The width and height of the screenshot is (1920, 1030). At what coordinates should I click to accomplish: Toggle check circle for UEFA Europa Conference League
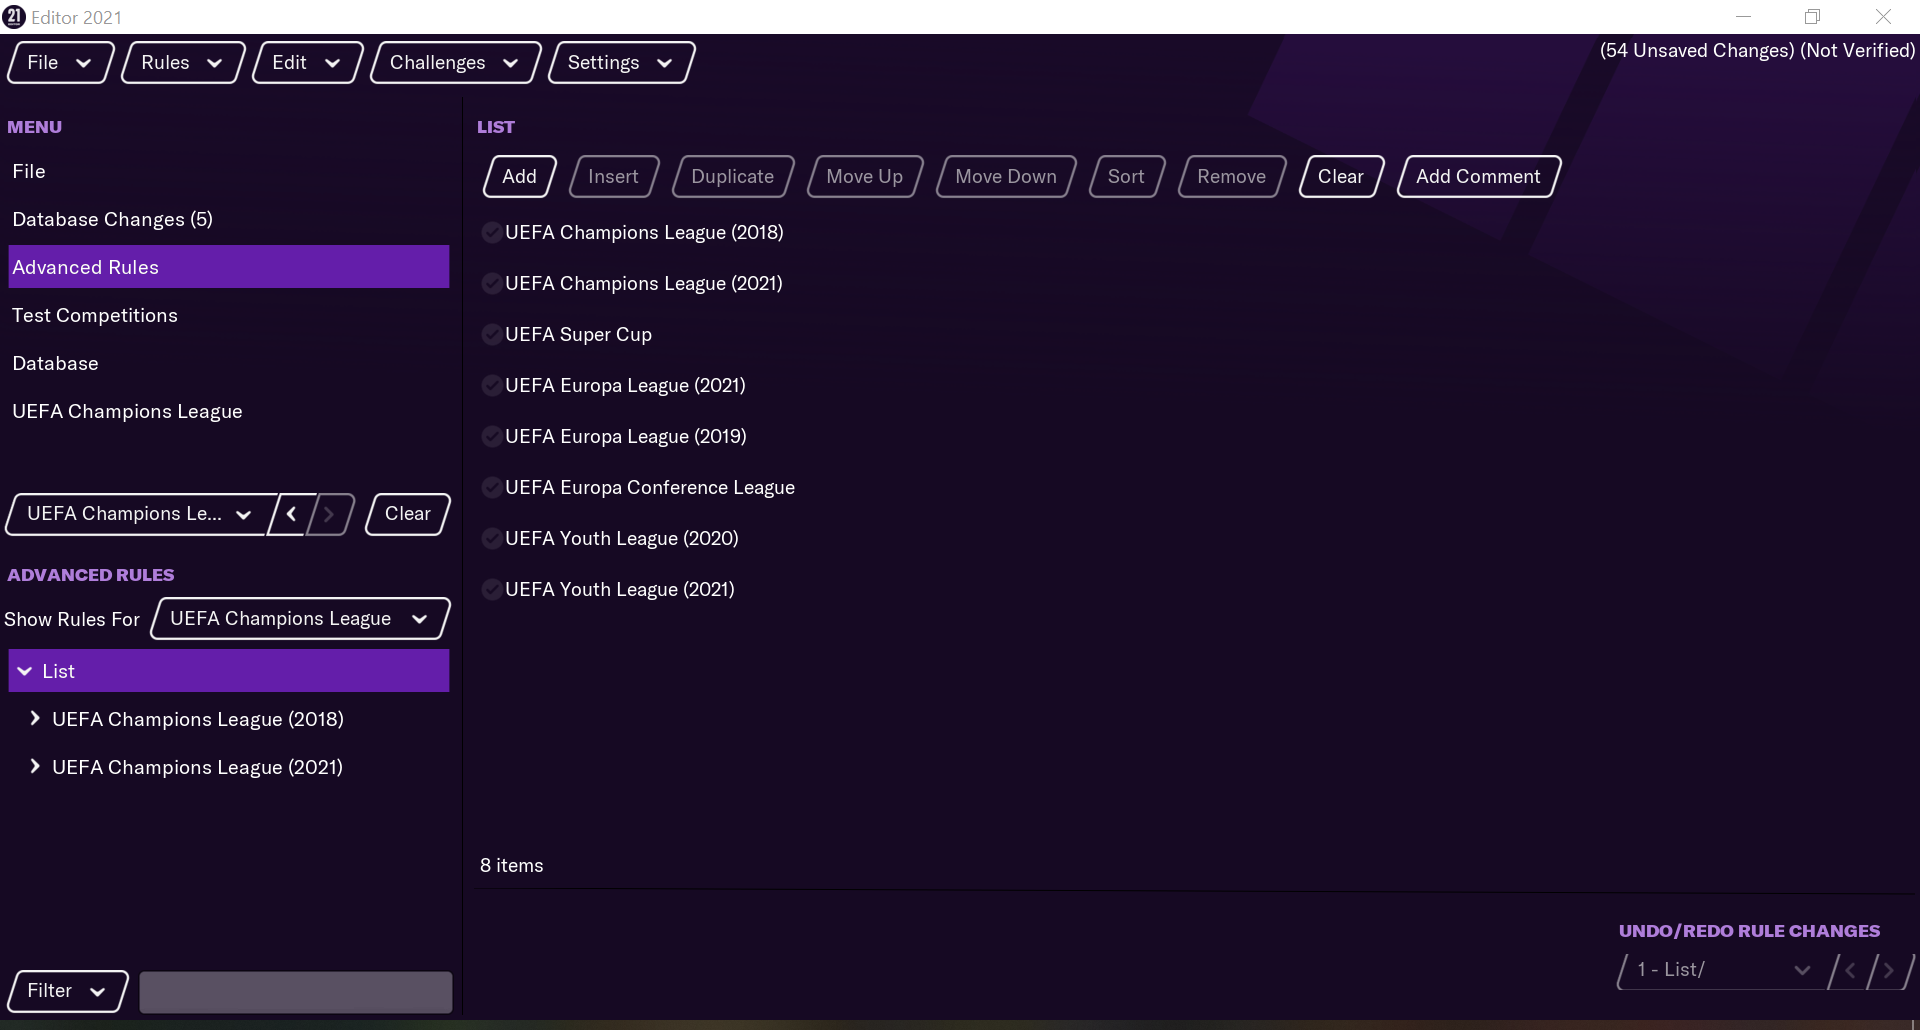click(491, 488)
